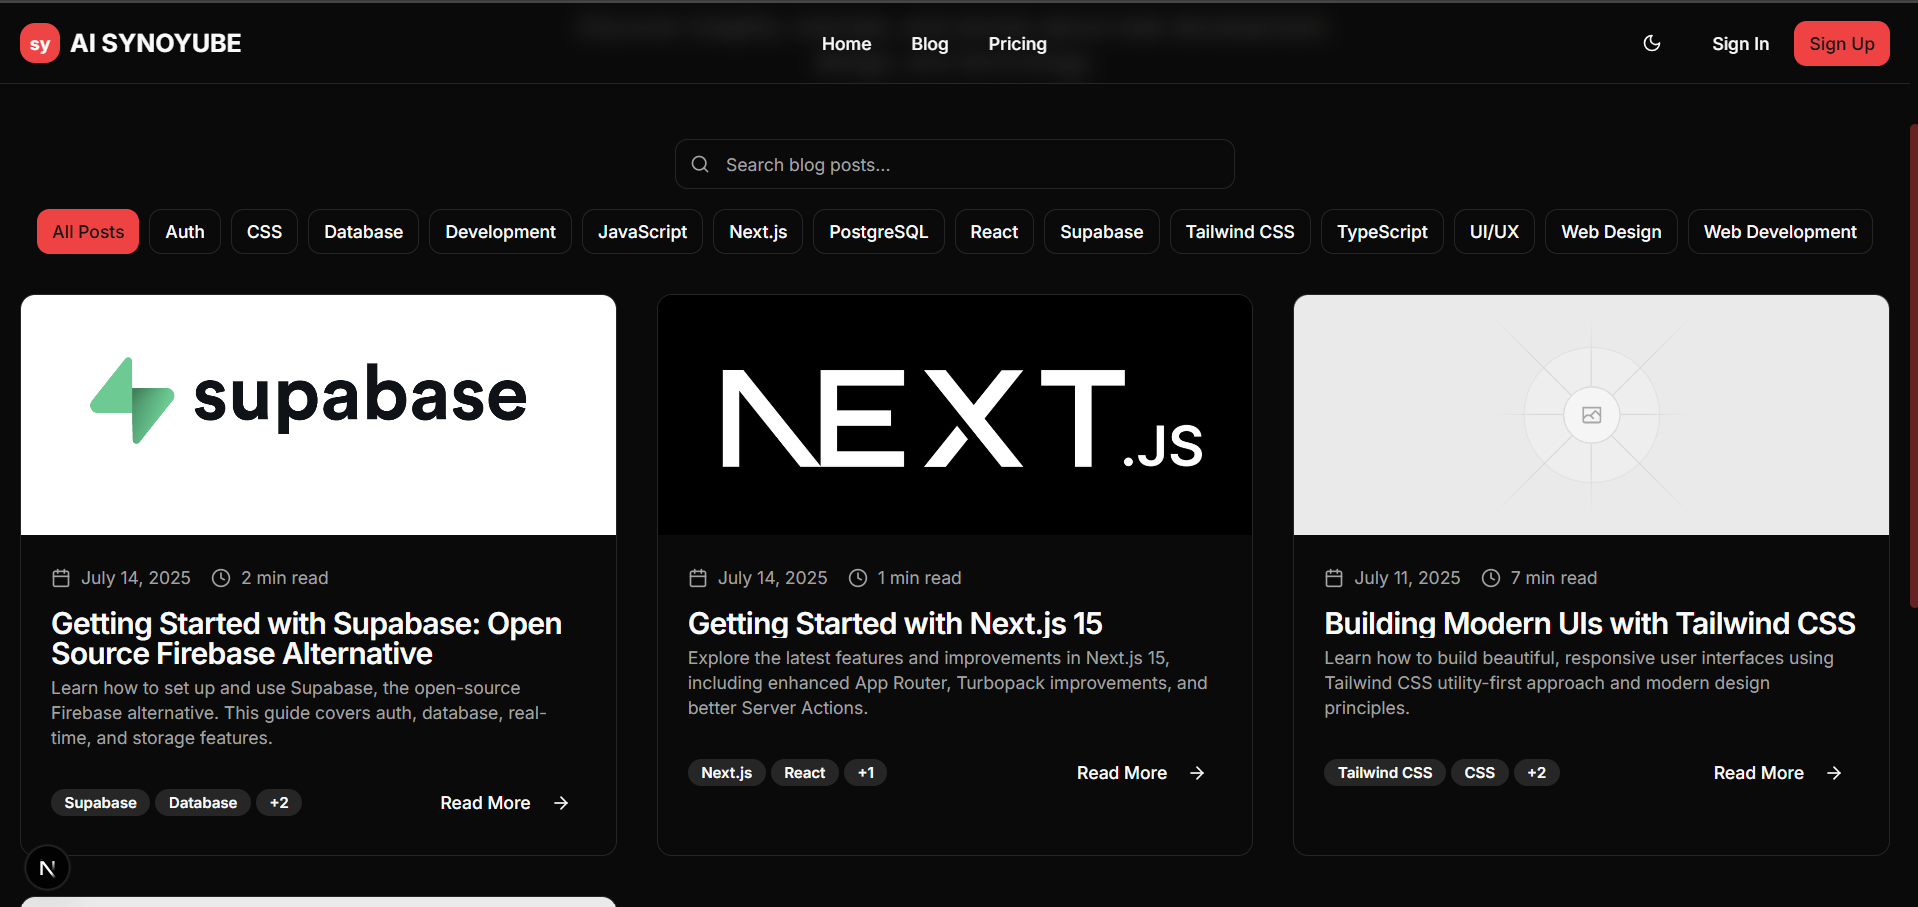Filter posts by Development
This screenshot has height=907, width=1918.
coord(500,232)
